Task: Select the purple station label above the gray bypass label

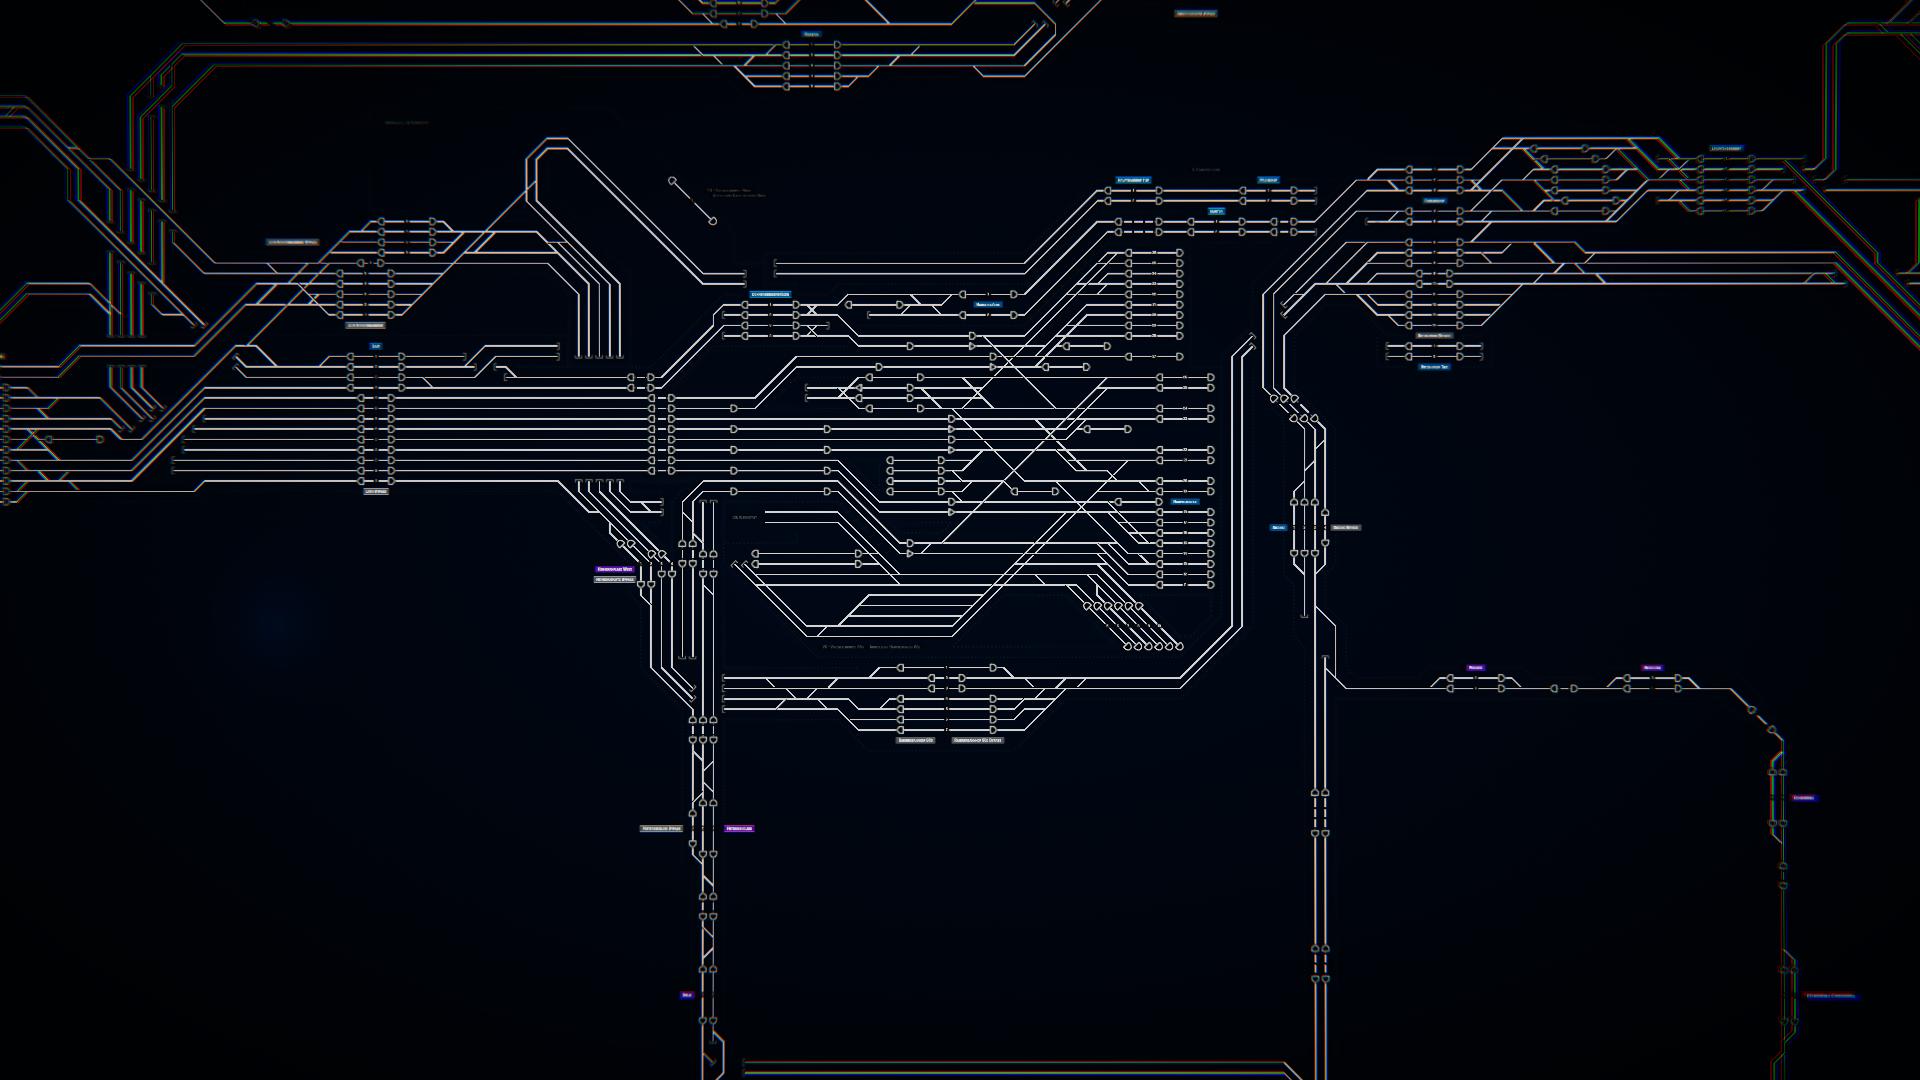Action: click(615, 569)
